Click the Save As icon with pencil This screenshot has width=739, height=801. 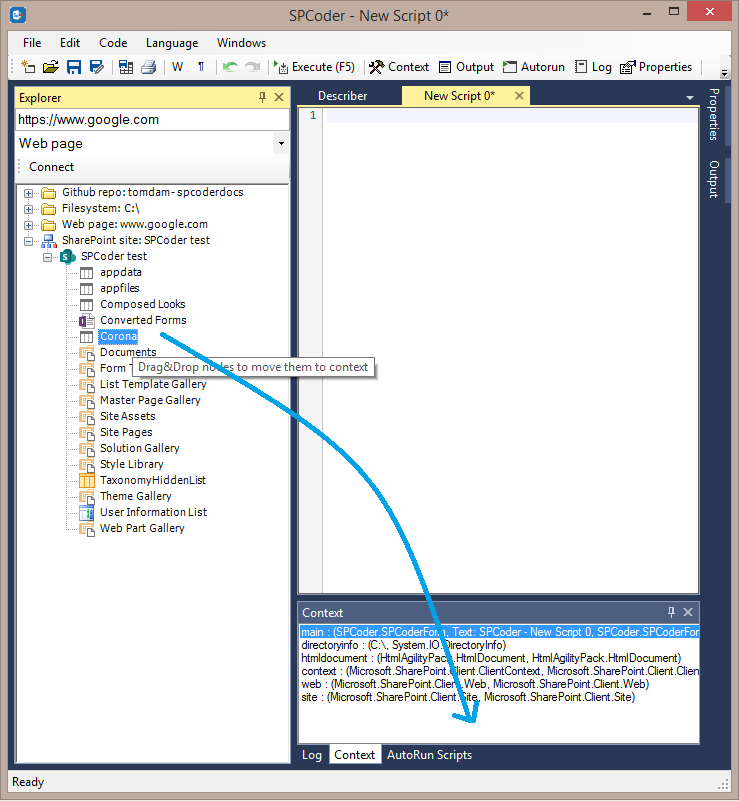click(96, 67)
